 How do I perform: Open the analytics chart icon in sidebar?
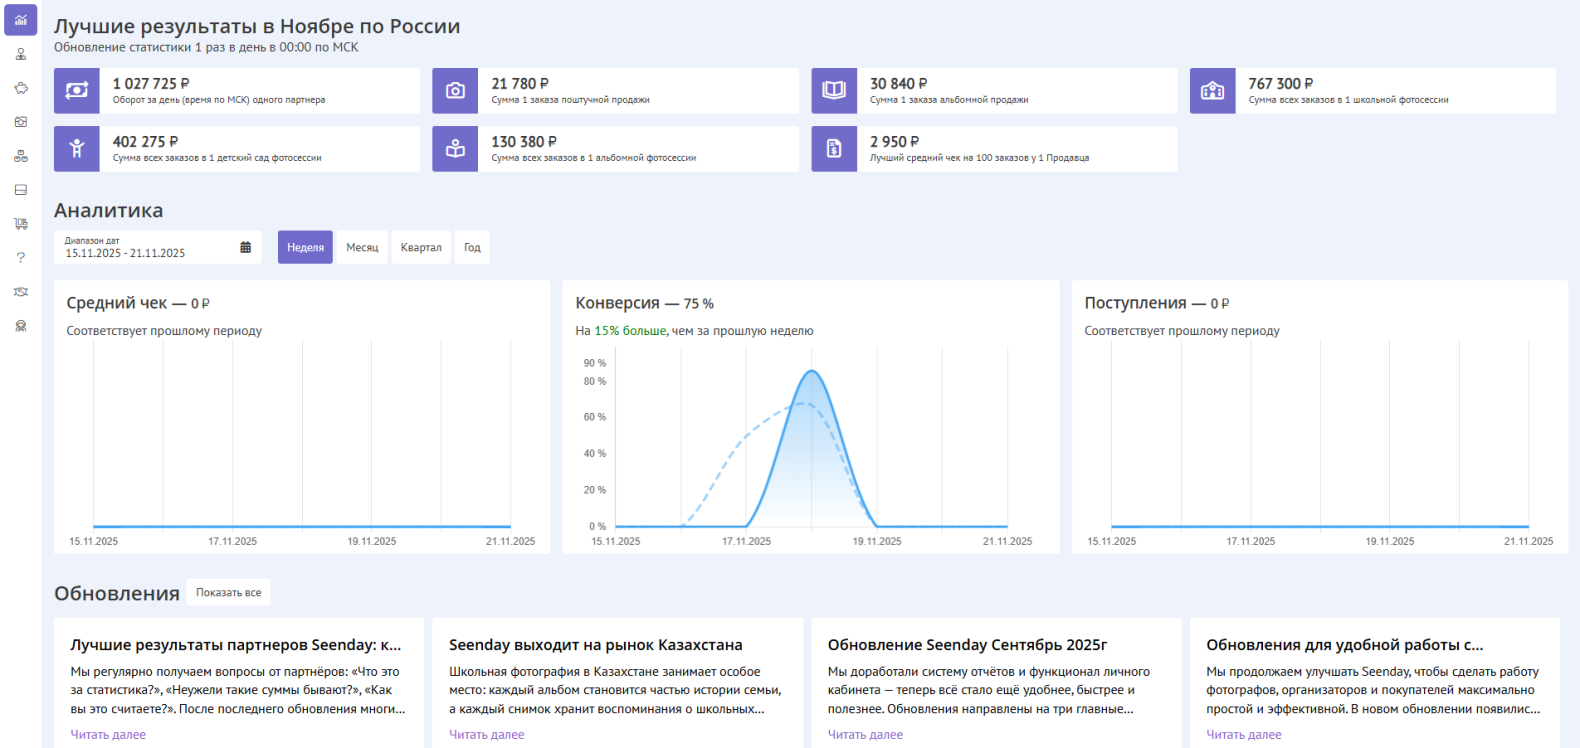(x=20, y=20)
